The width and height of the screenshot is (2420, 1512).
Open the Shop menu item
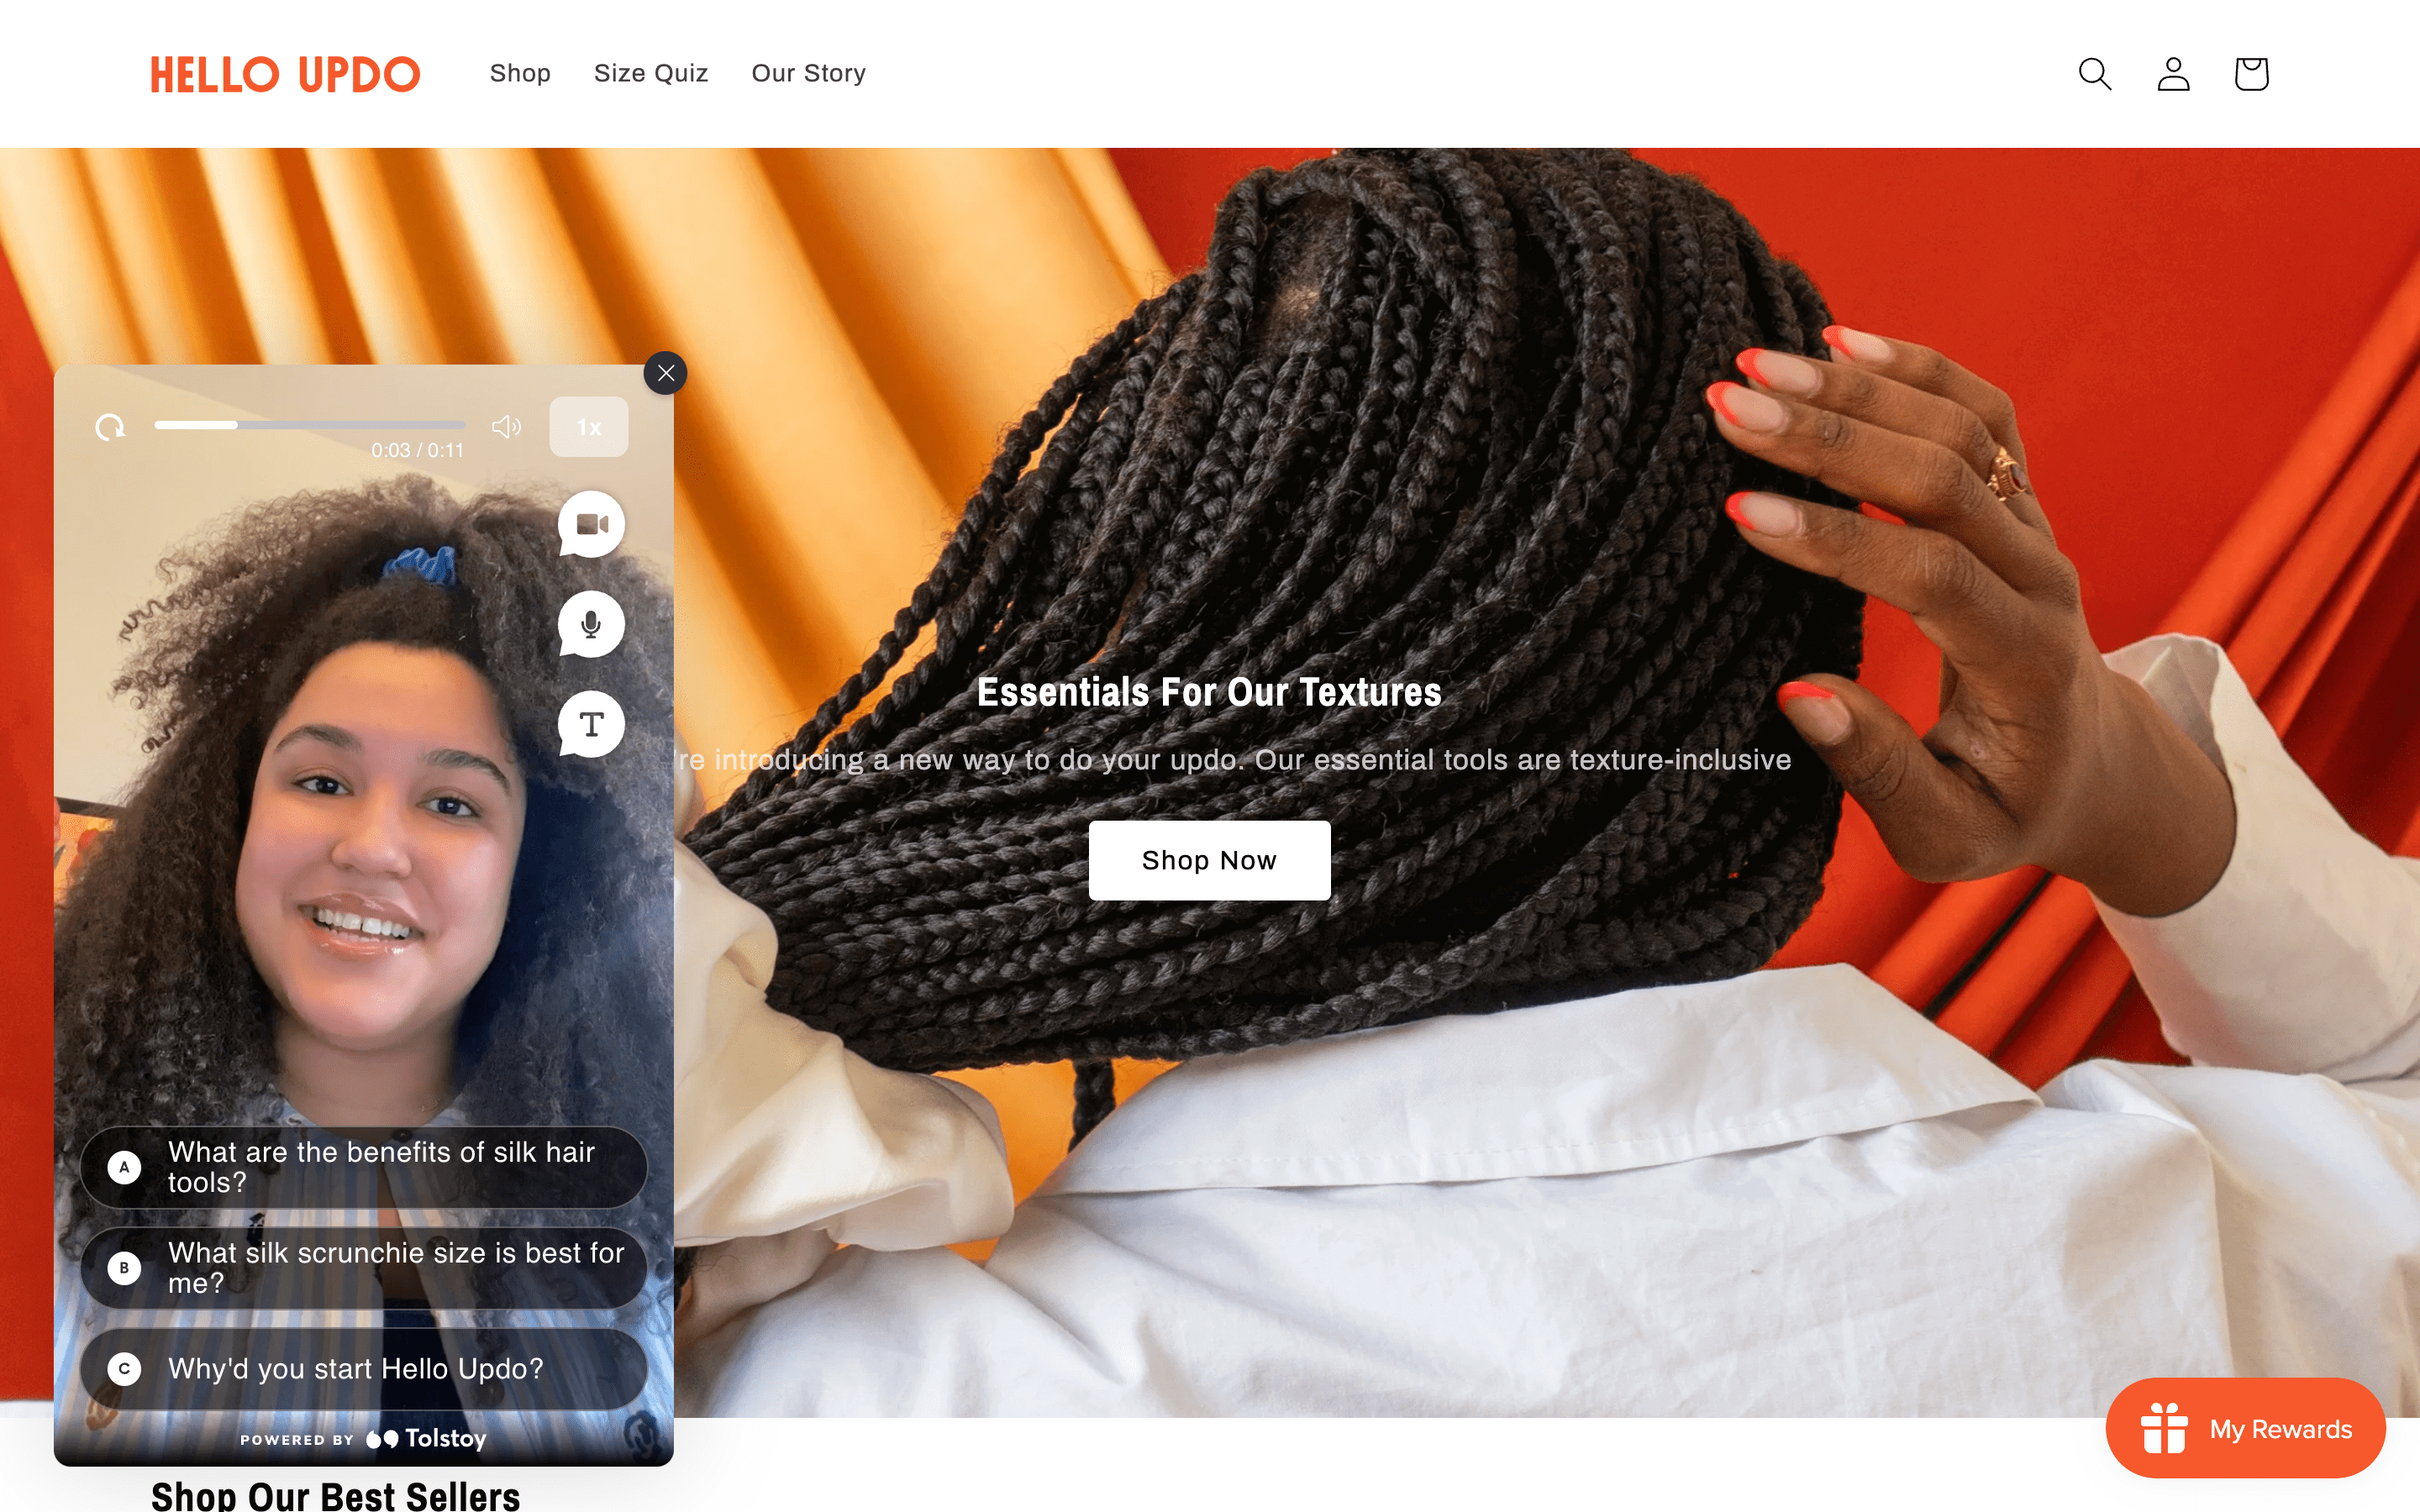point(519,73)
